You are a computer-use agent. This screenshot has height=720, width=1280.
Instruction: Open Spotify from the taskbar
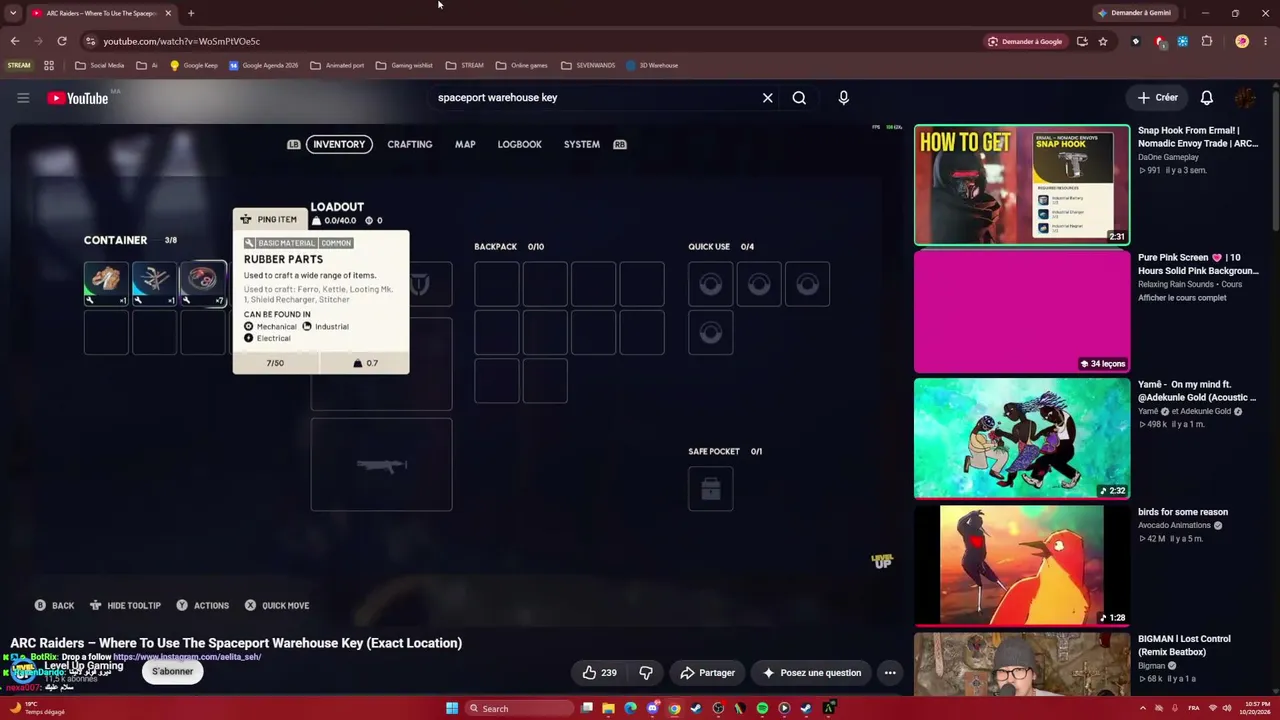762,708
